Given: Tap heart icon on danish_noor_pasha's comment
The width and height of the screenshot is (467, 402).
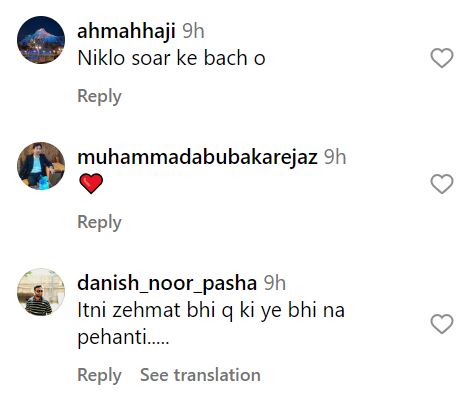Looking at the screenshot, I should pyautogui.click(x=442, y=324).
